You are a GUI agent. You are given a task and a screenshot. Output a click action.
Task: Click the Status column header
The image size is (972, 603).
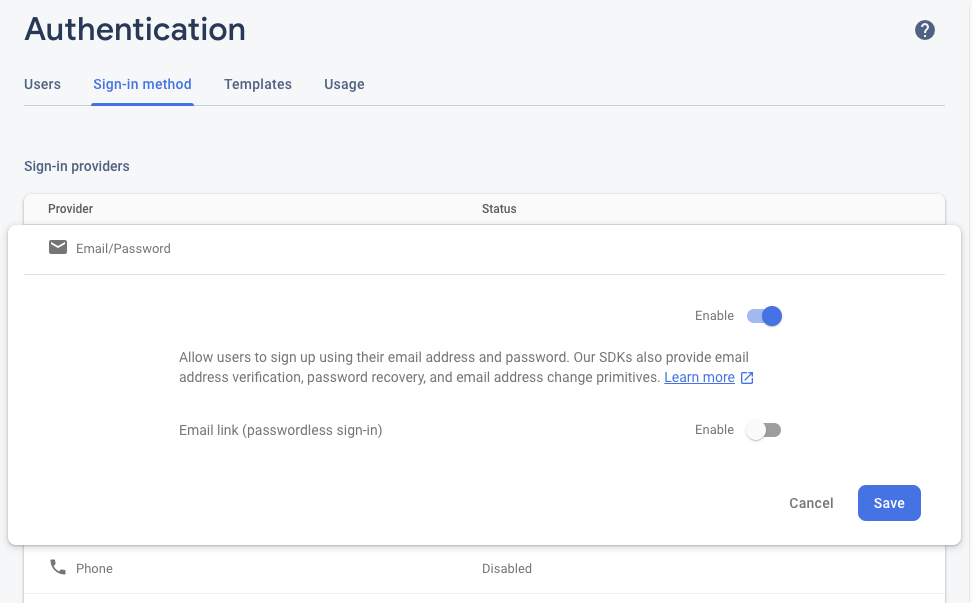tap(499, 209)
